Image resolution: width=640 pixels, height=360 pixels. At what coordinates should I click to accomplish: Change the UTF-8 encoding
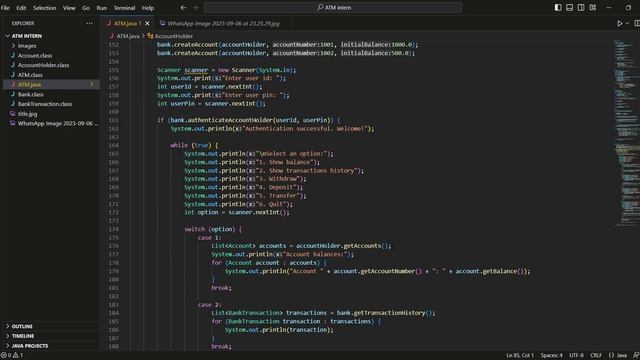(x=576, y=355)
